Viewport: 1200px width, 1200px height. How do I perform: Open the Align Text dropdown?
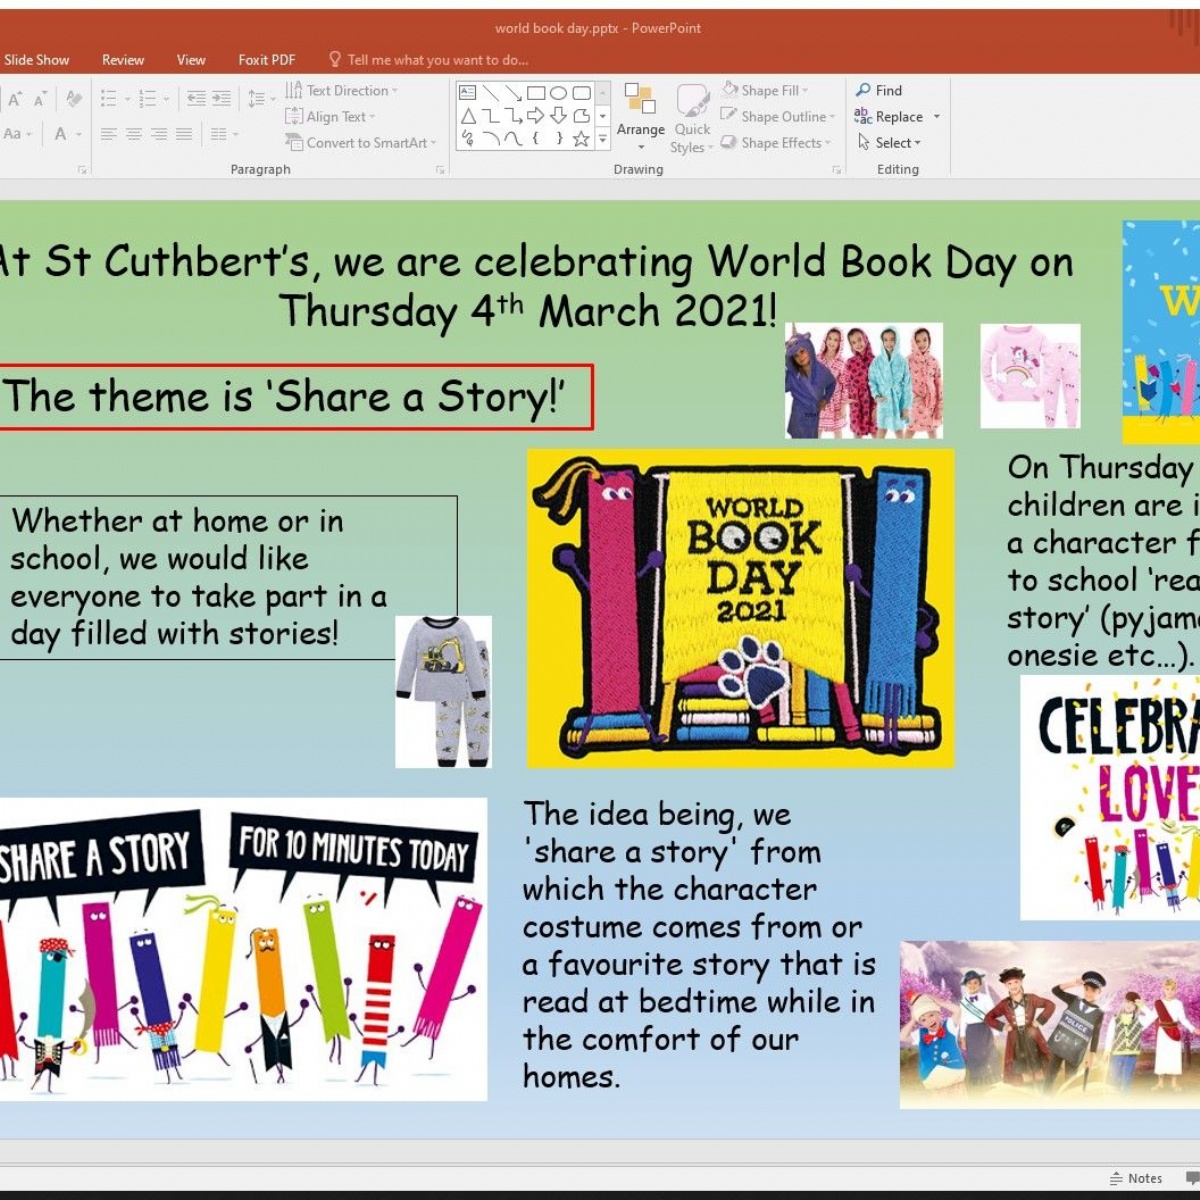(x=330, y=117)
